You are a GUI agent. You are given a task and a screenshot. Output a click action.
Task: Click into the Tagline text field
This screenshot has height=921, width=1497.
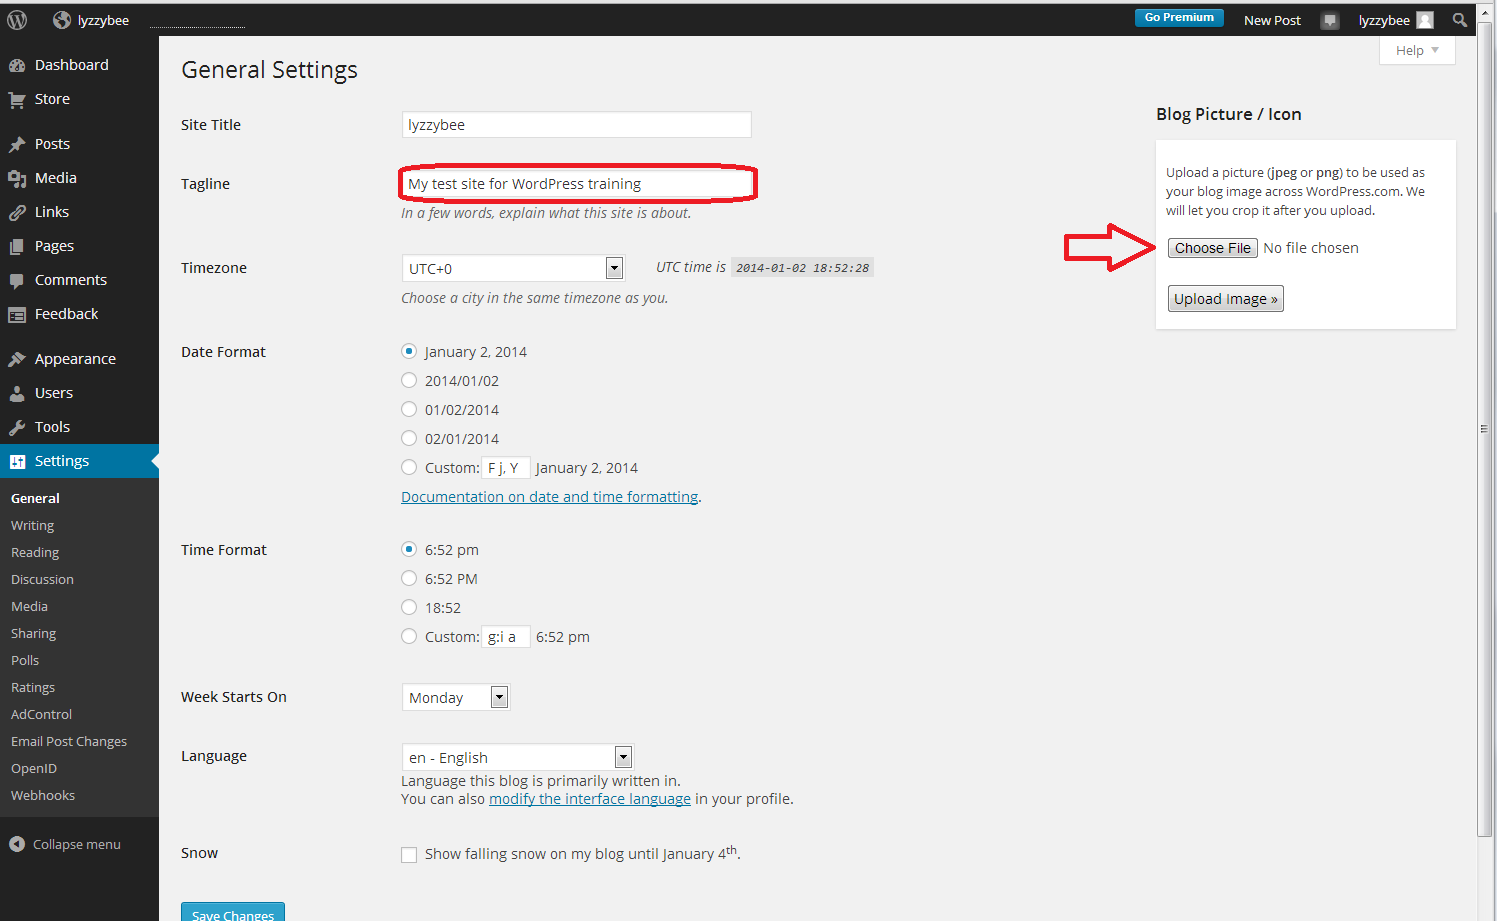(576, 184)
